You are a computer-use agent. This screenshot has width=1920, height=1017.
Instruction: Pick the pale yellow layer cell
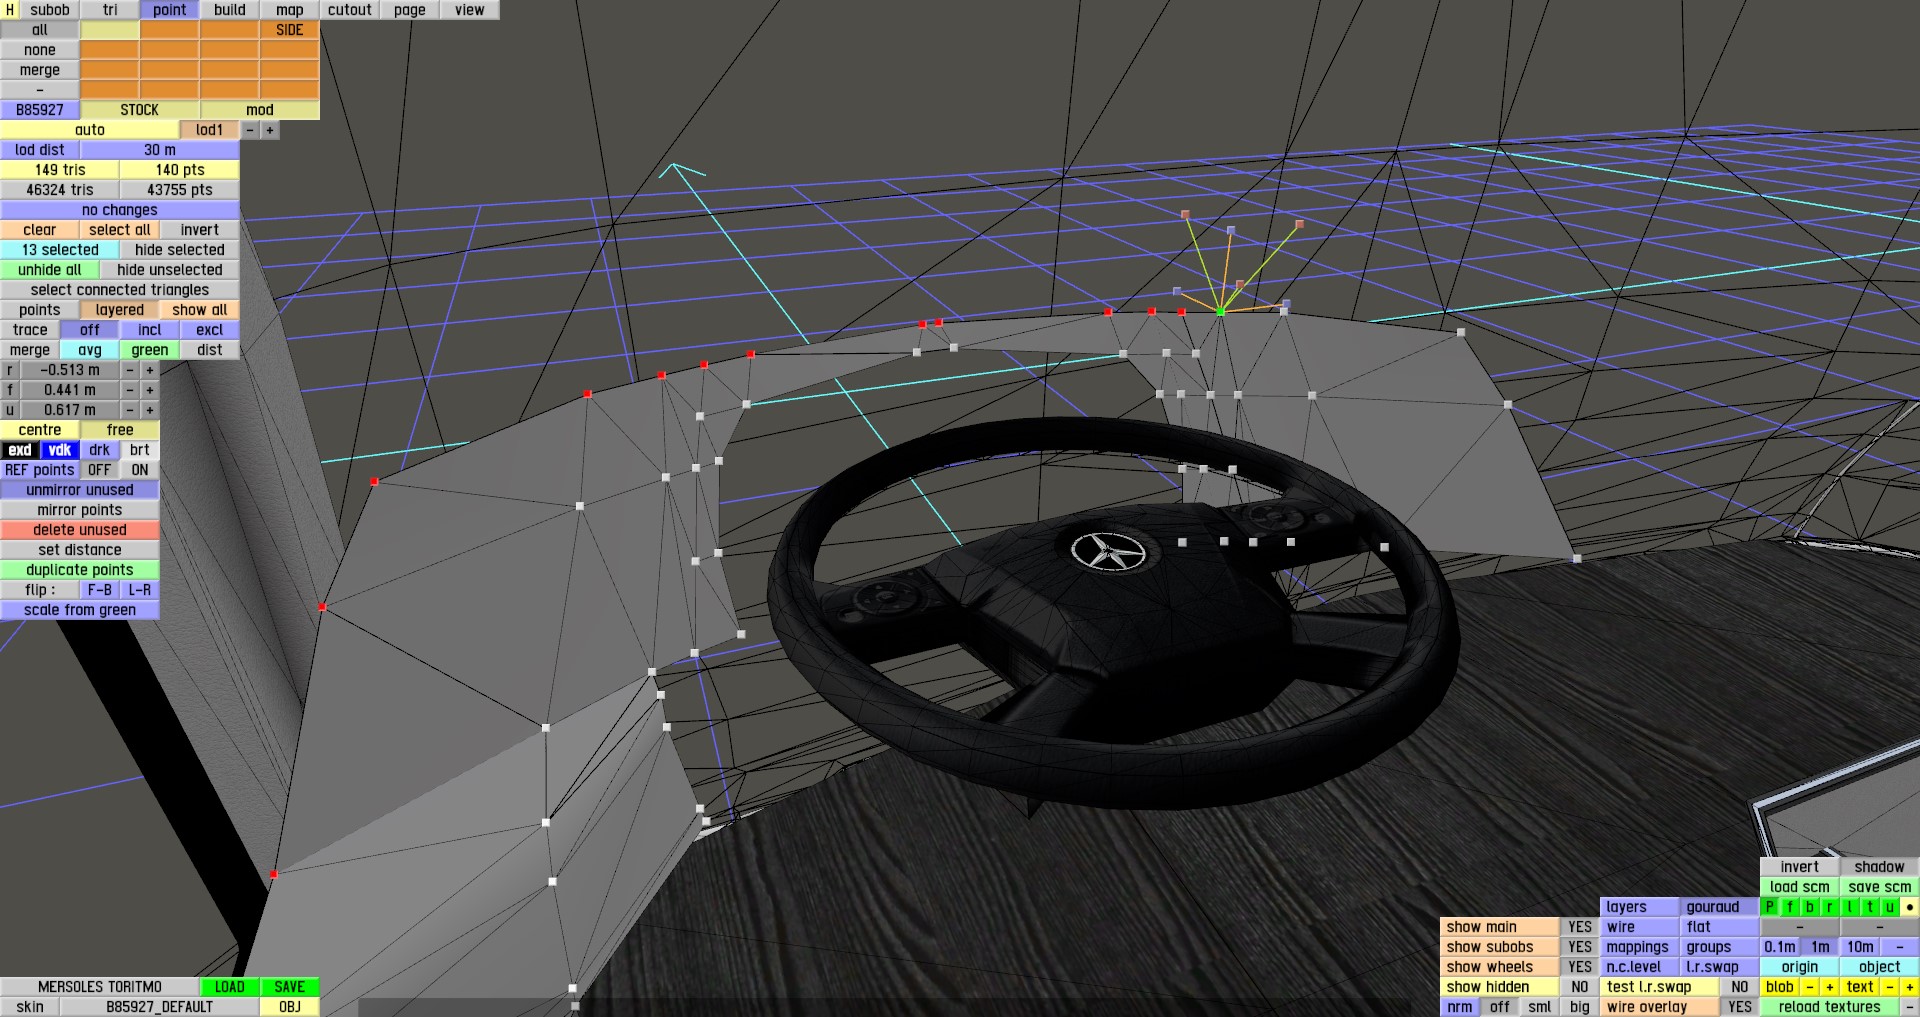click(110, 30)
